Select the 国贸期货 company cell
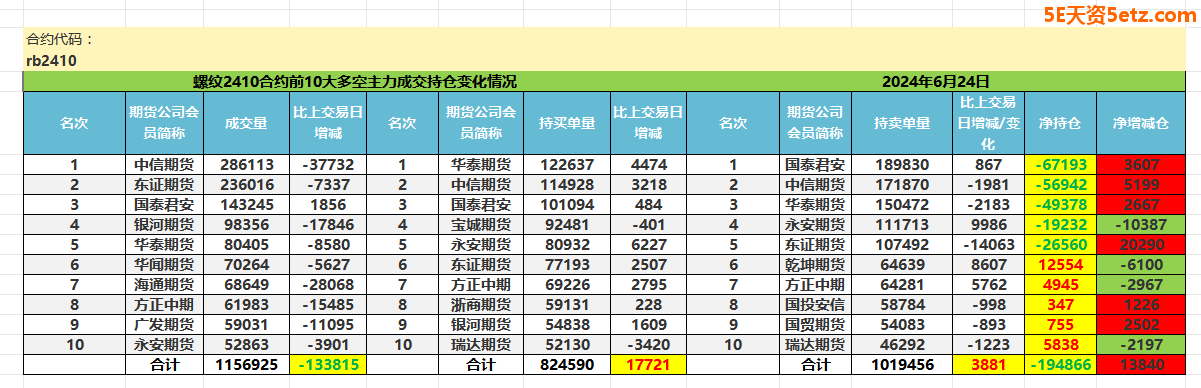This screenshot has height=388, width=1201. point(815,324)
